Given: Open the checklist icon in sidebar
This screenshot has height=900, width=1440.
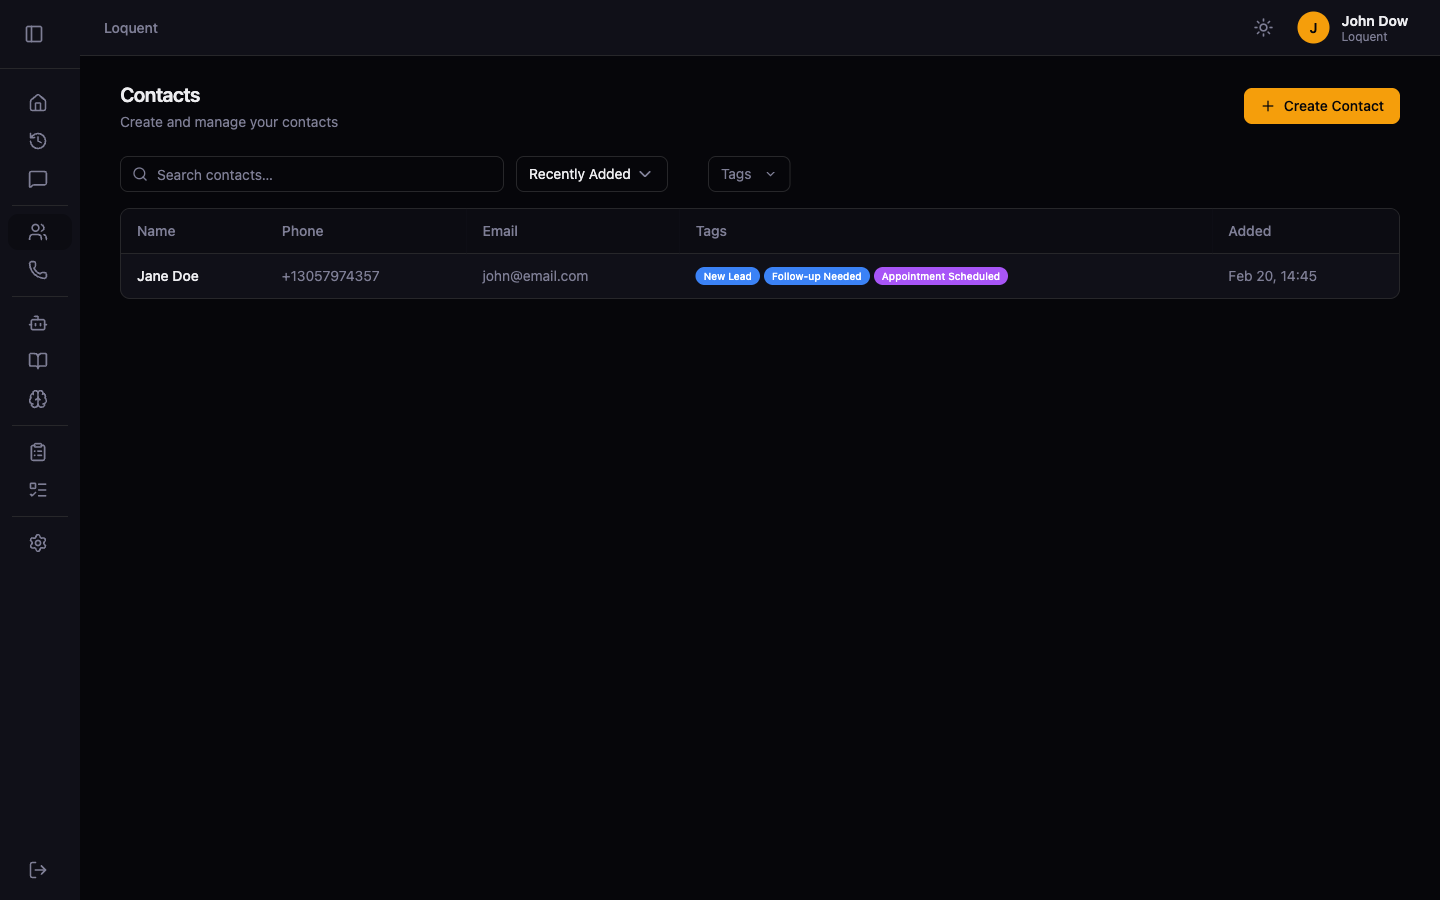Looking at the screenshot, I should point(38,490).
